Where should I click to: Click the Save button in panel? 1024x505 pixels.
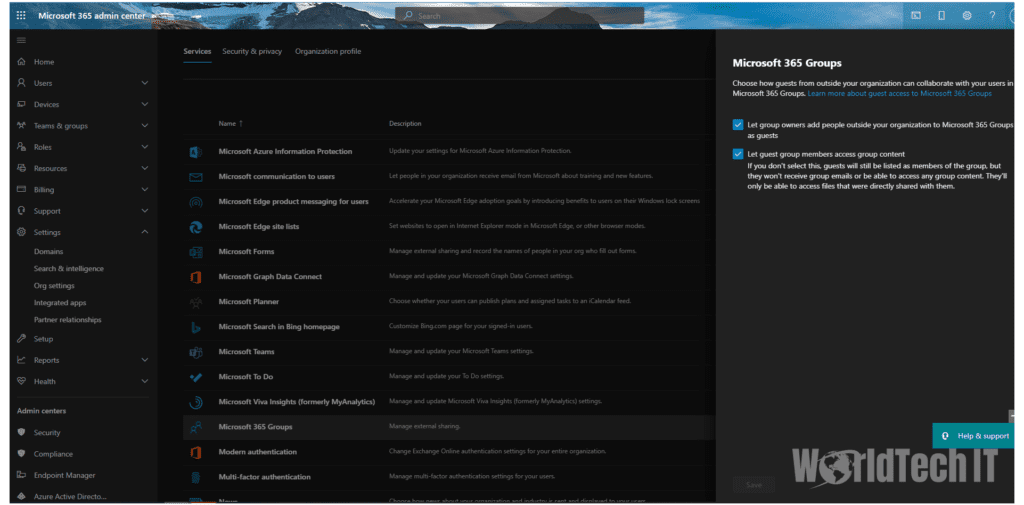click(x=754, y=485)
